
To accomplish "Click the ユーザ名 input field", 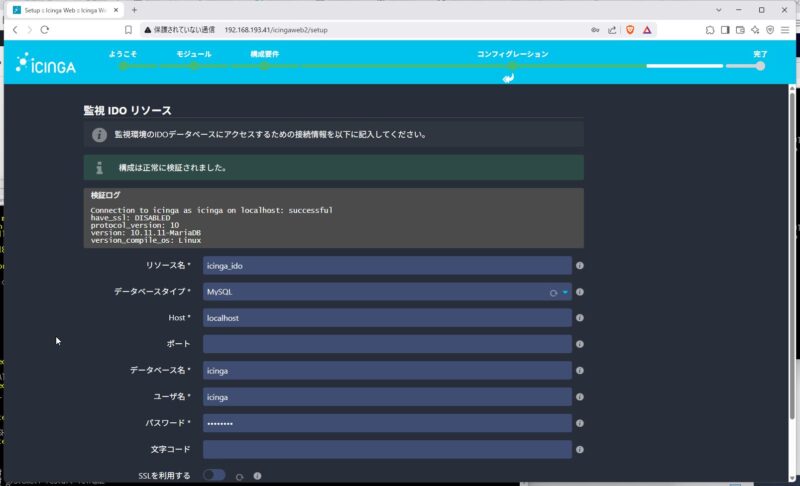I will [387, 397].
